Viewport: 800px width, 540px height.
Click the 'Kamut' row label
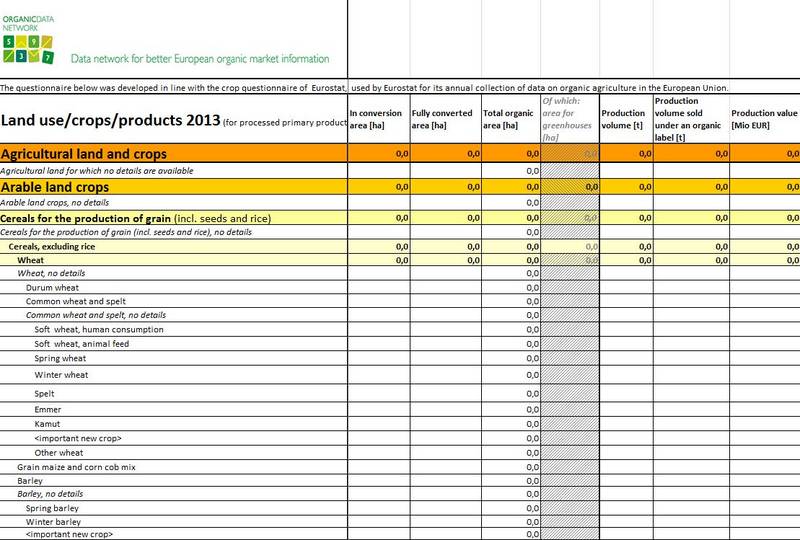point(47,424)
